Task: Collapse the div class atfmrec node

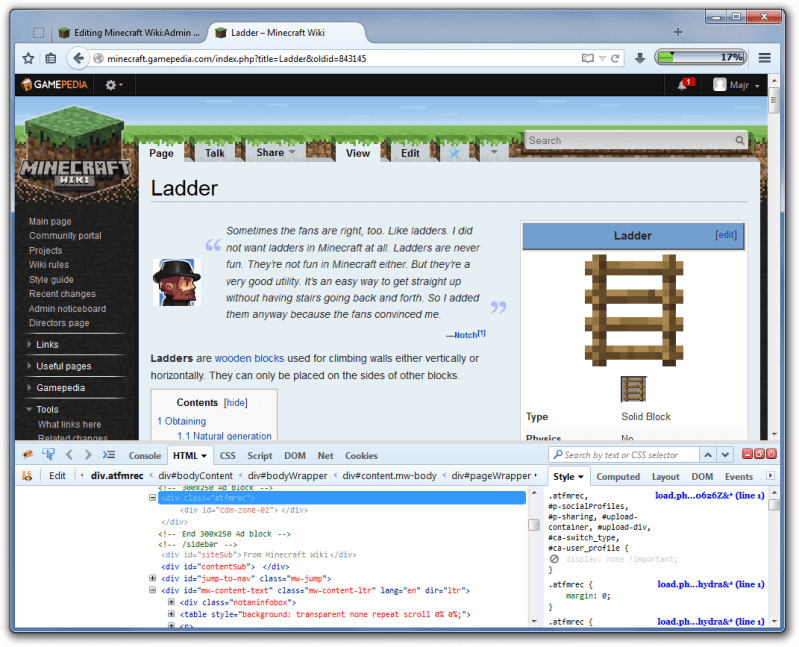Action: point(152,498)
